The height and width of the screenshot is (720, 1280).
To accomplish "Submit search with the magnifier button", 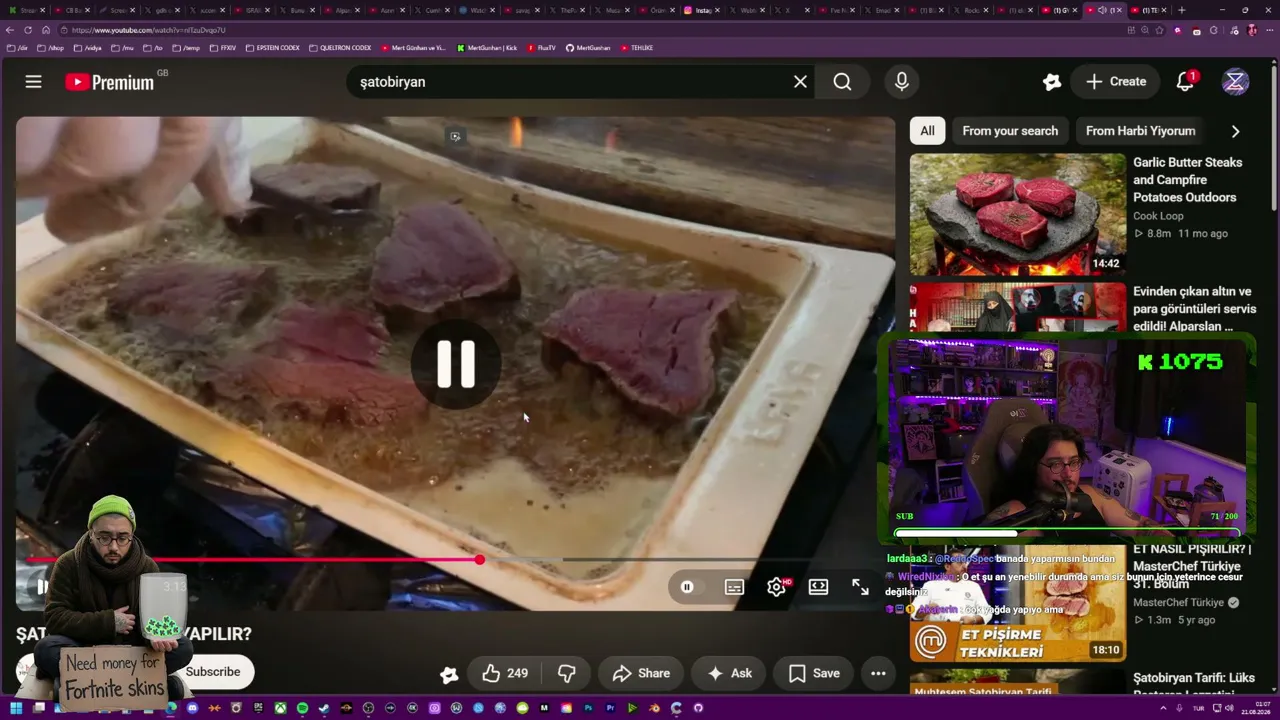I will [843, 82].
